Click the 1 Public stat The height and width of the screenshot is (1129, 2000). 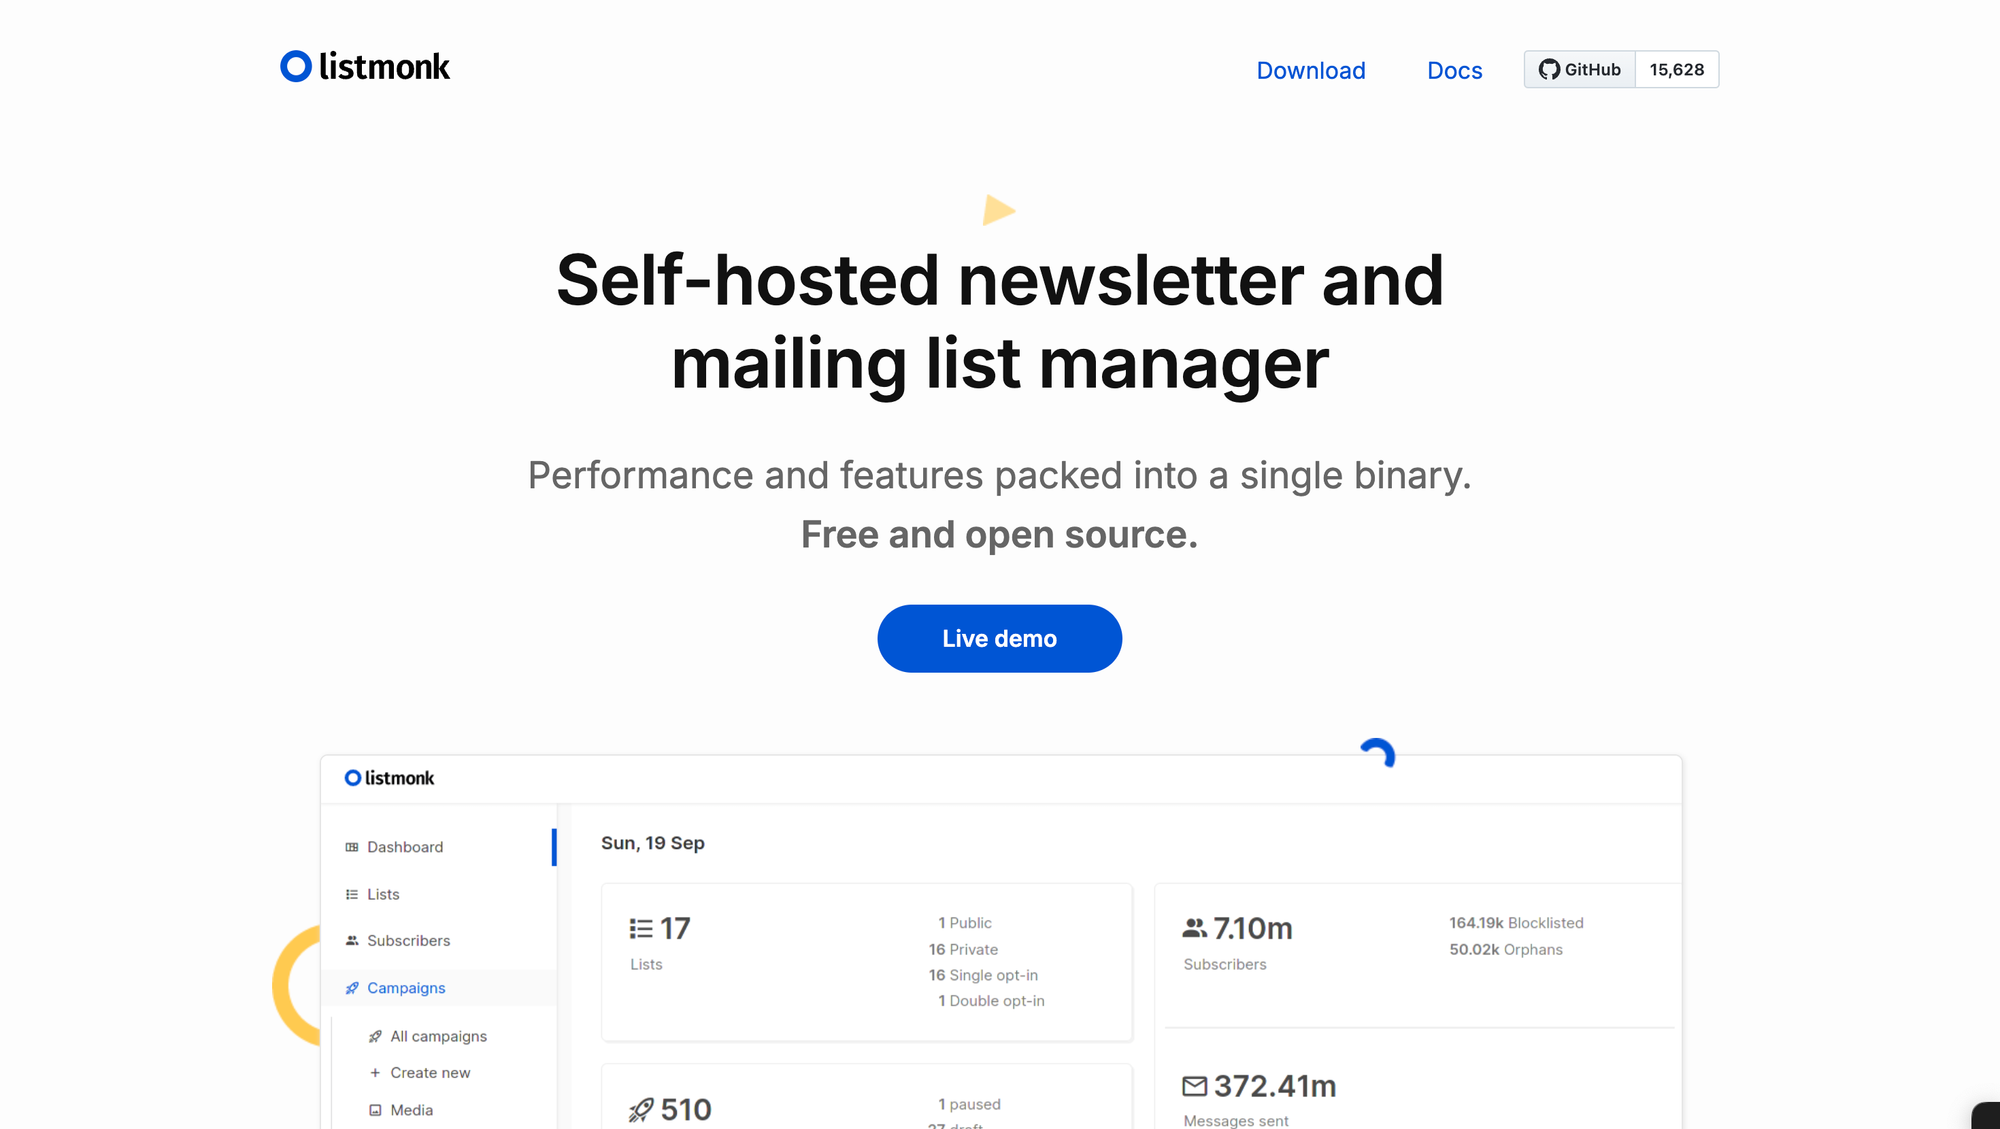click(965, 923)
